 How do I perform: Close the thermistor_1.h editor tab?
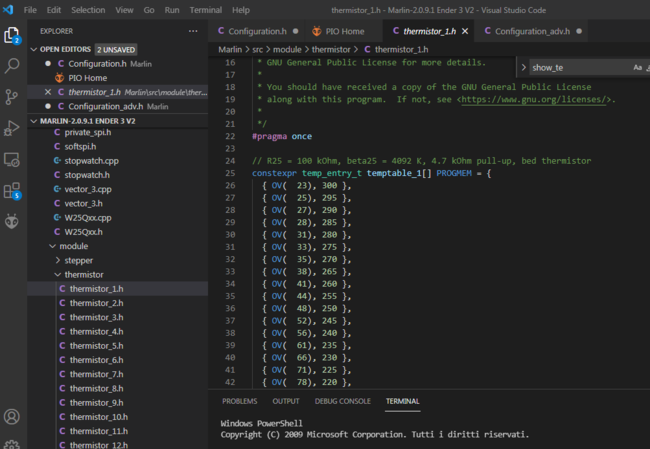click(x=464, y=31)
